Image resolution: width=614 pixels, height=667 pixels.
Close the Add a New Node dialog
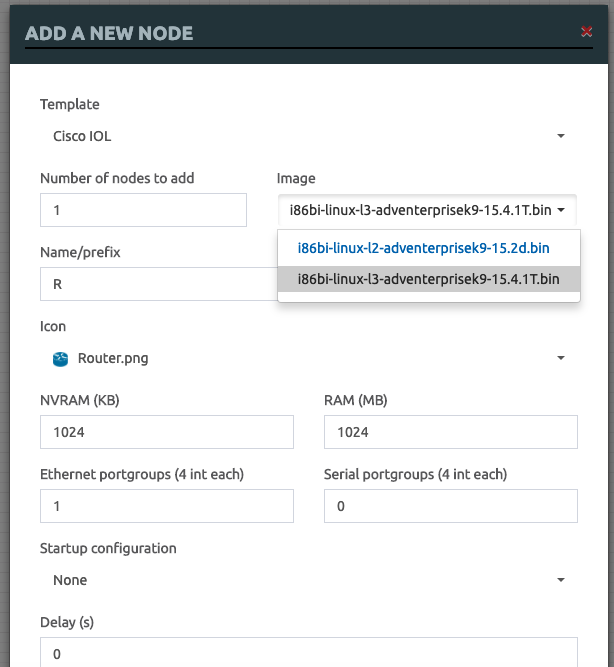click(586, 31)
